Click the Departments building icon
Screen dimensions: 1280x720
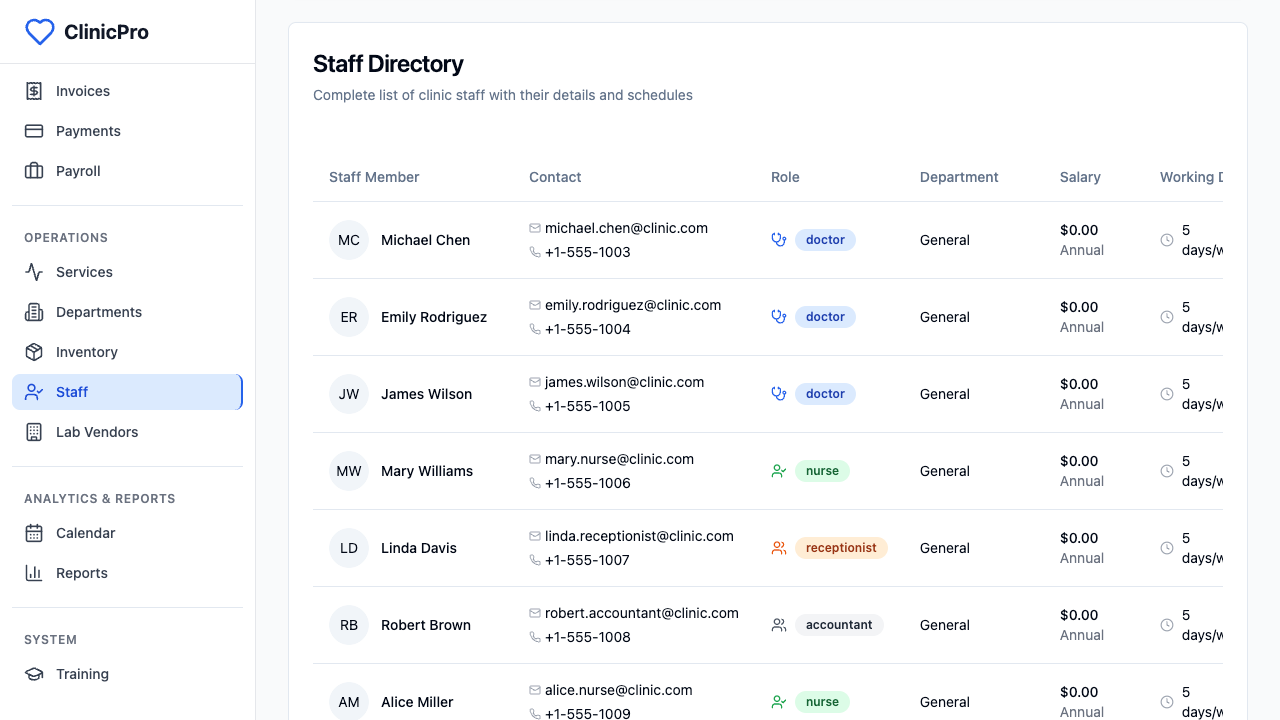coord(34,312)
